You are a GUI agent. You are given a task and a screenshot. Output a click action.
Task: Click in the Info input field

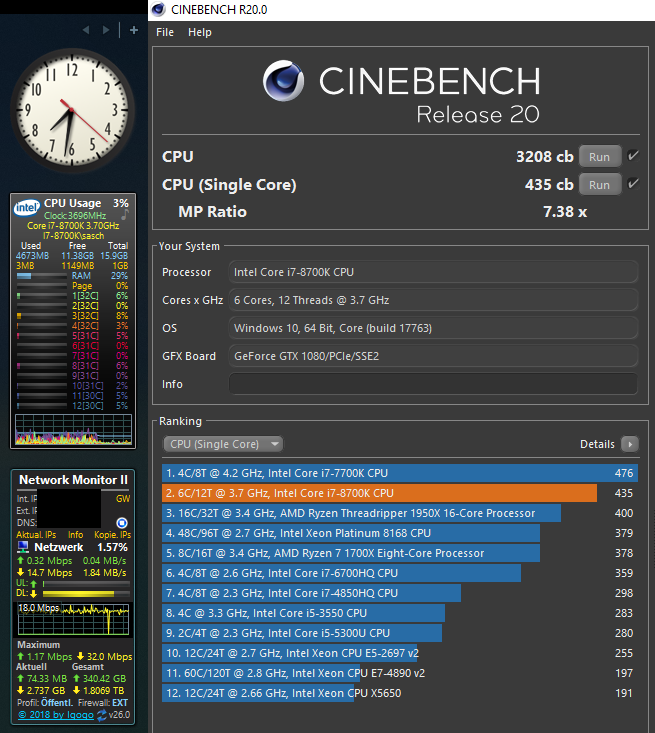coord(433,384)
